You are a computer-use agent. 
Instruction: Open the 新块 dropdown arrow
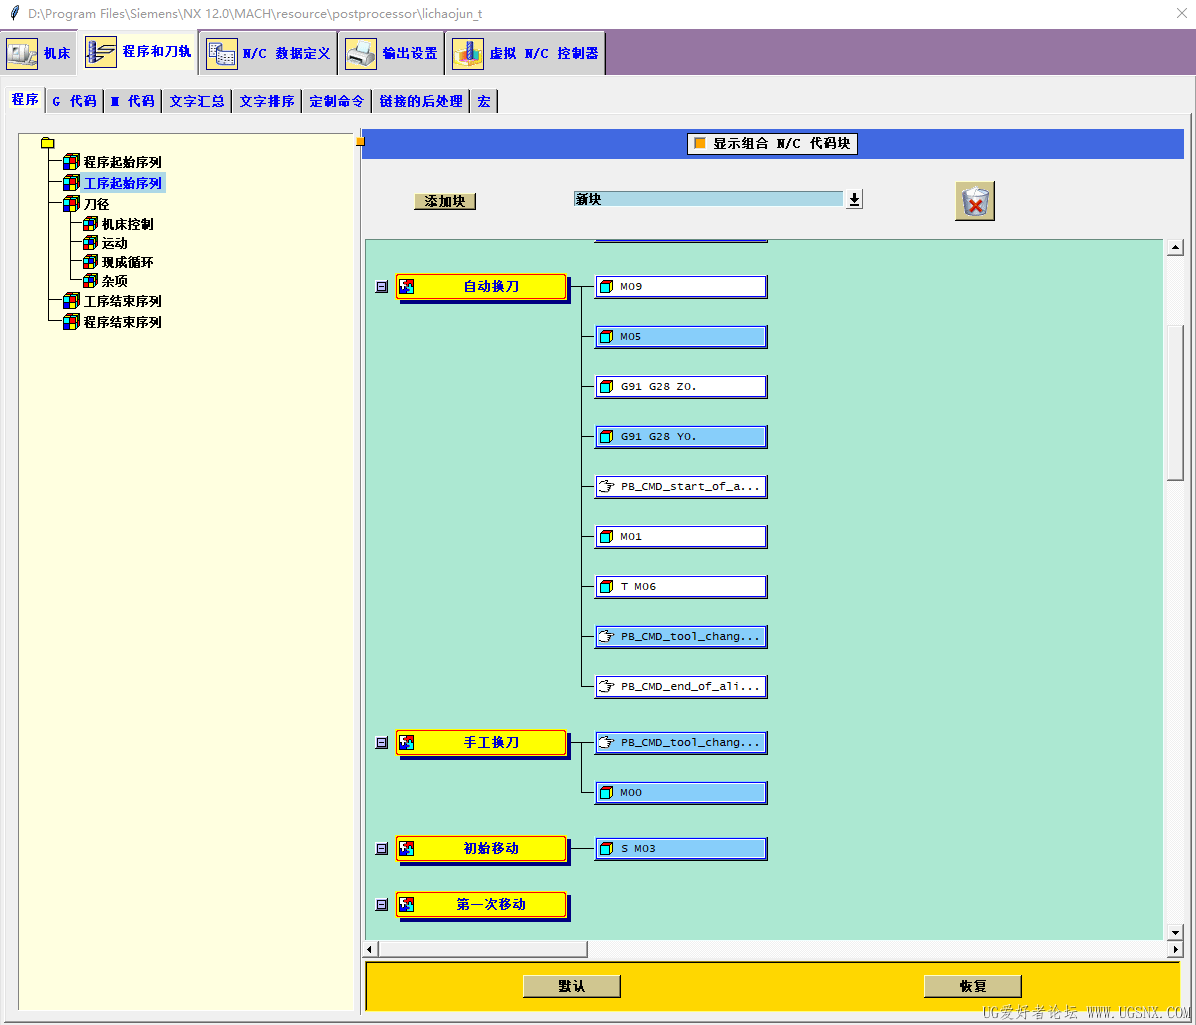[x=854, y=199]
